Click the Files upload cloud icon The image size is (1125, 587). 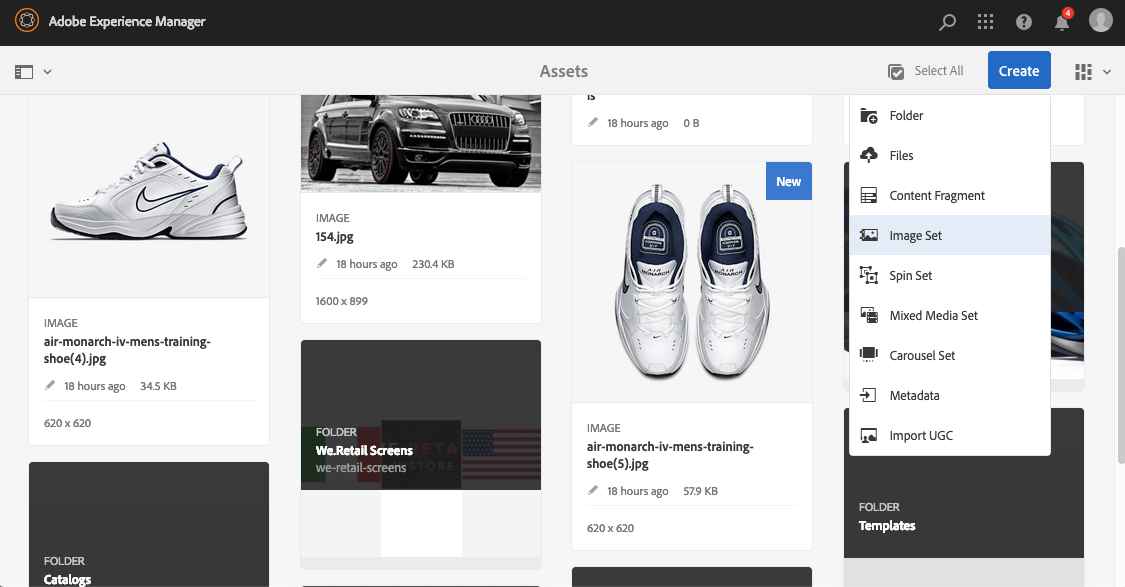click(x=869, y=155)
